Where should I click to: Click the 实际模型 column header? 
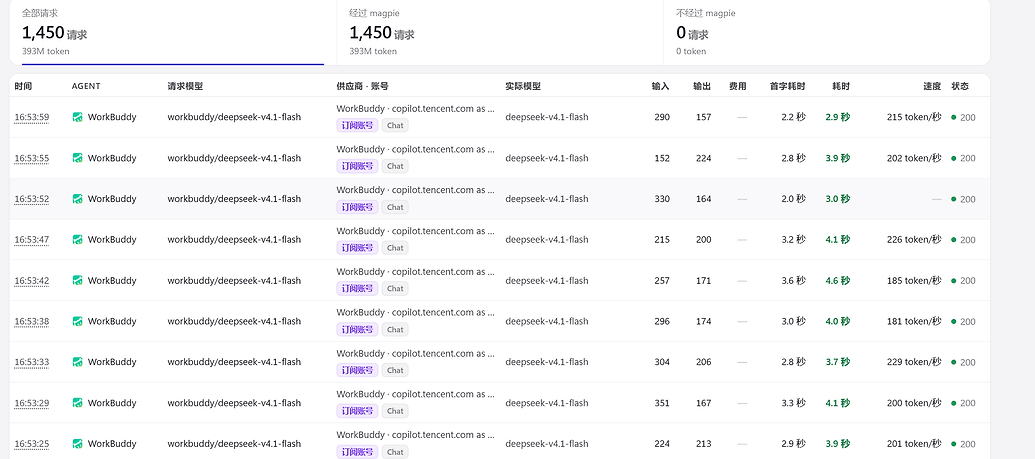(523, 87)
